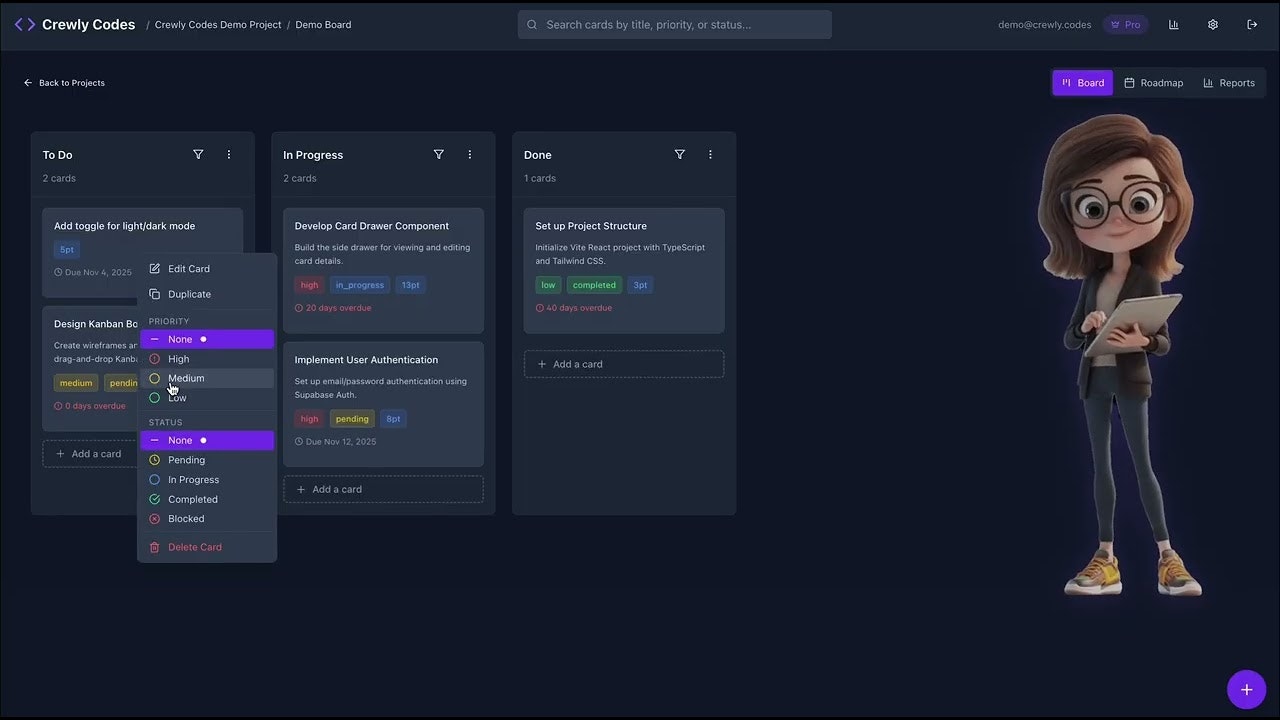Click the Edit Card pencil icon
The image size is (1280, 720).
pos(154,268)
